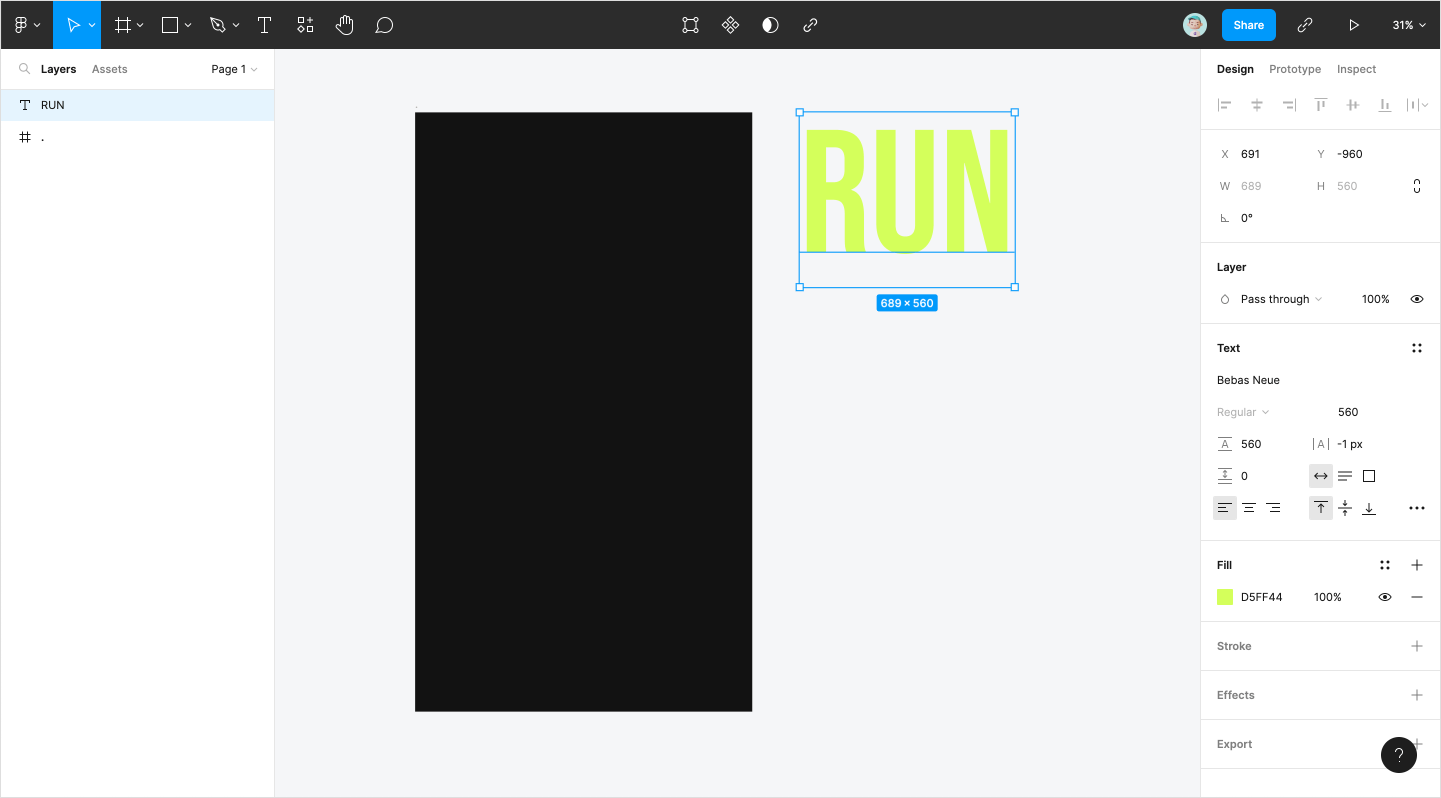Click the search icon in Layers panel
Viewport: 1441px width, 798px height.
[x=24, y=69]
